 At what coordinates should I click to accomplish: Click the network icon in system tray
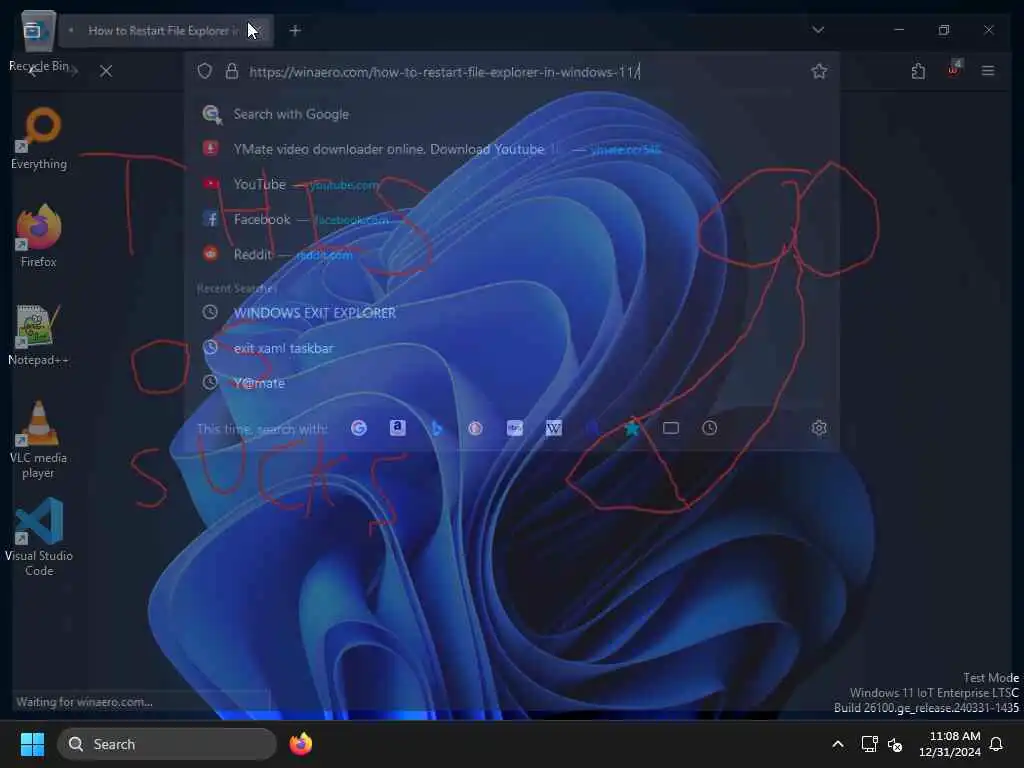[x=869, y=744]
